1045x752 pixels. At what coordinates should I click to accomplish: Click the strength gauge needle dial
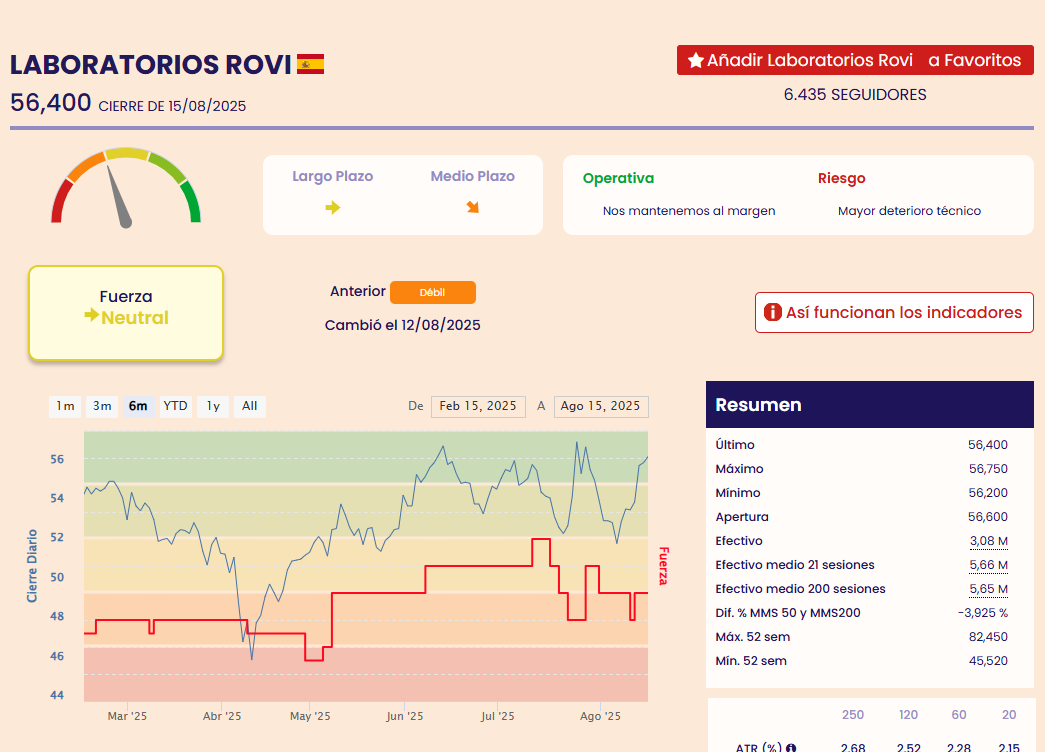(x=126, y=187)
